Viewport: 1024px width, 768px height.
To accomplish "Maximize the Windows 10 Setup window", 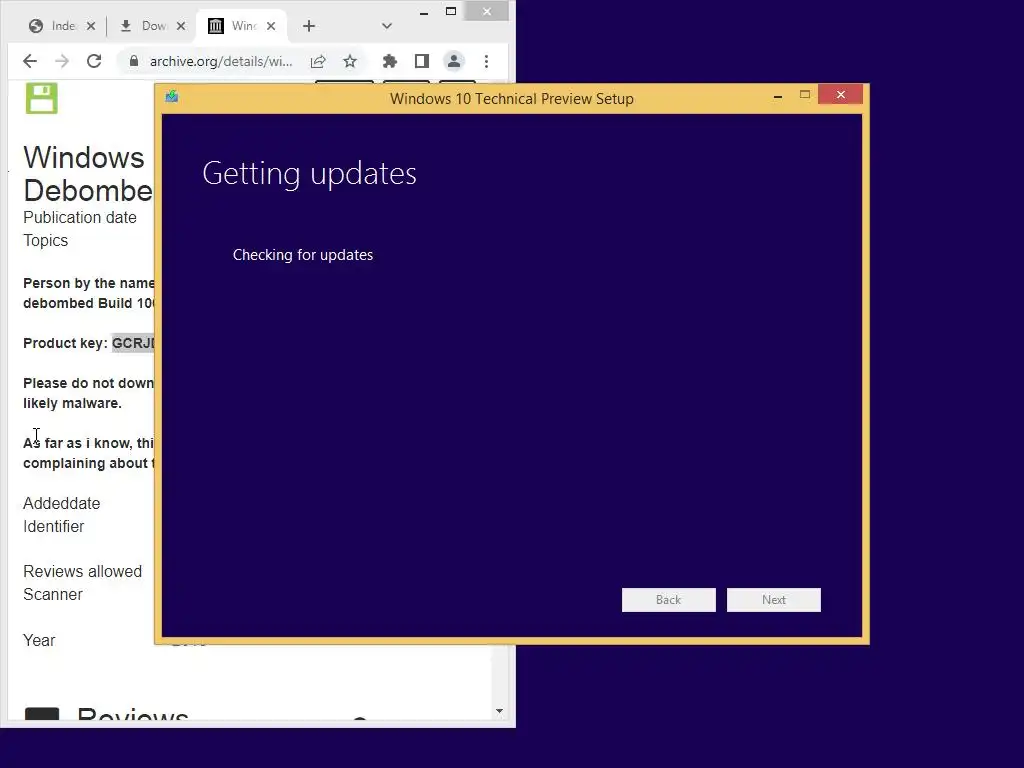I will click(x=805, y=95).
